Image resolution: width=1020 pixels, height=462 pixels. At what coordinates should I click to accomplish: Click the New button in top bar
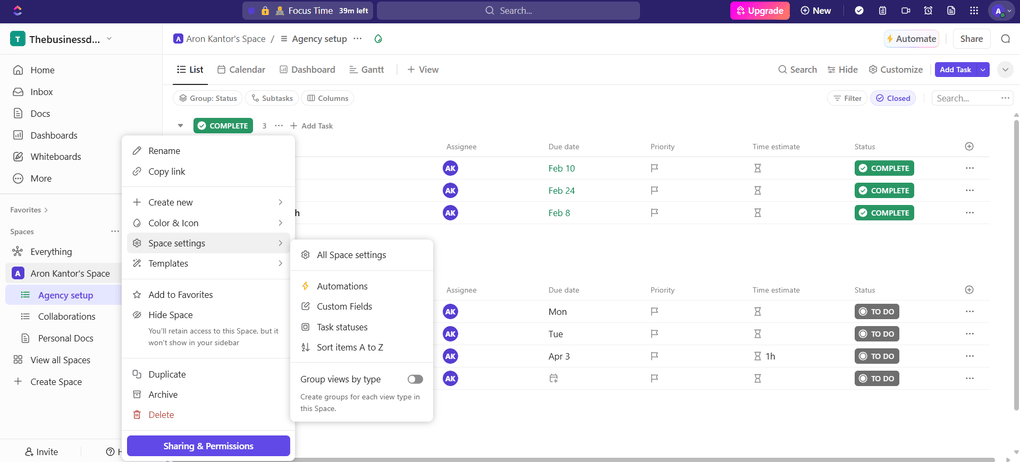tap(816, 10)
